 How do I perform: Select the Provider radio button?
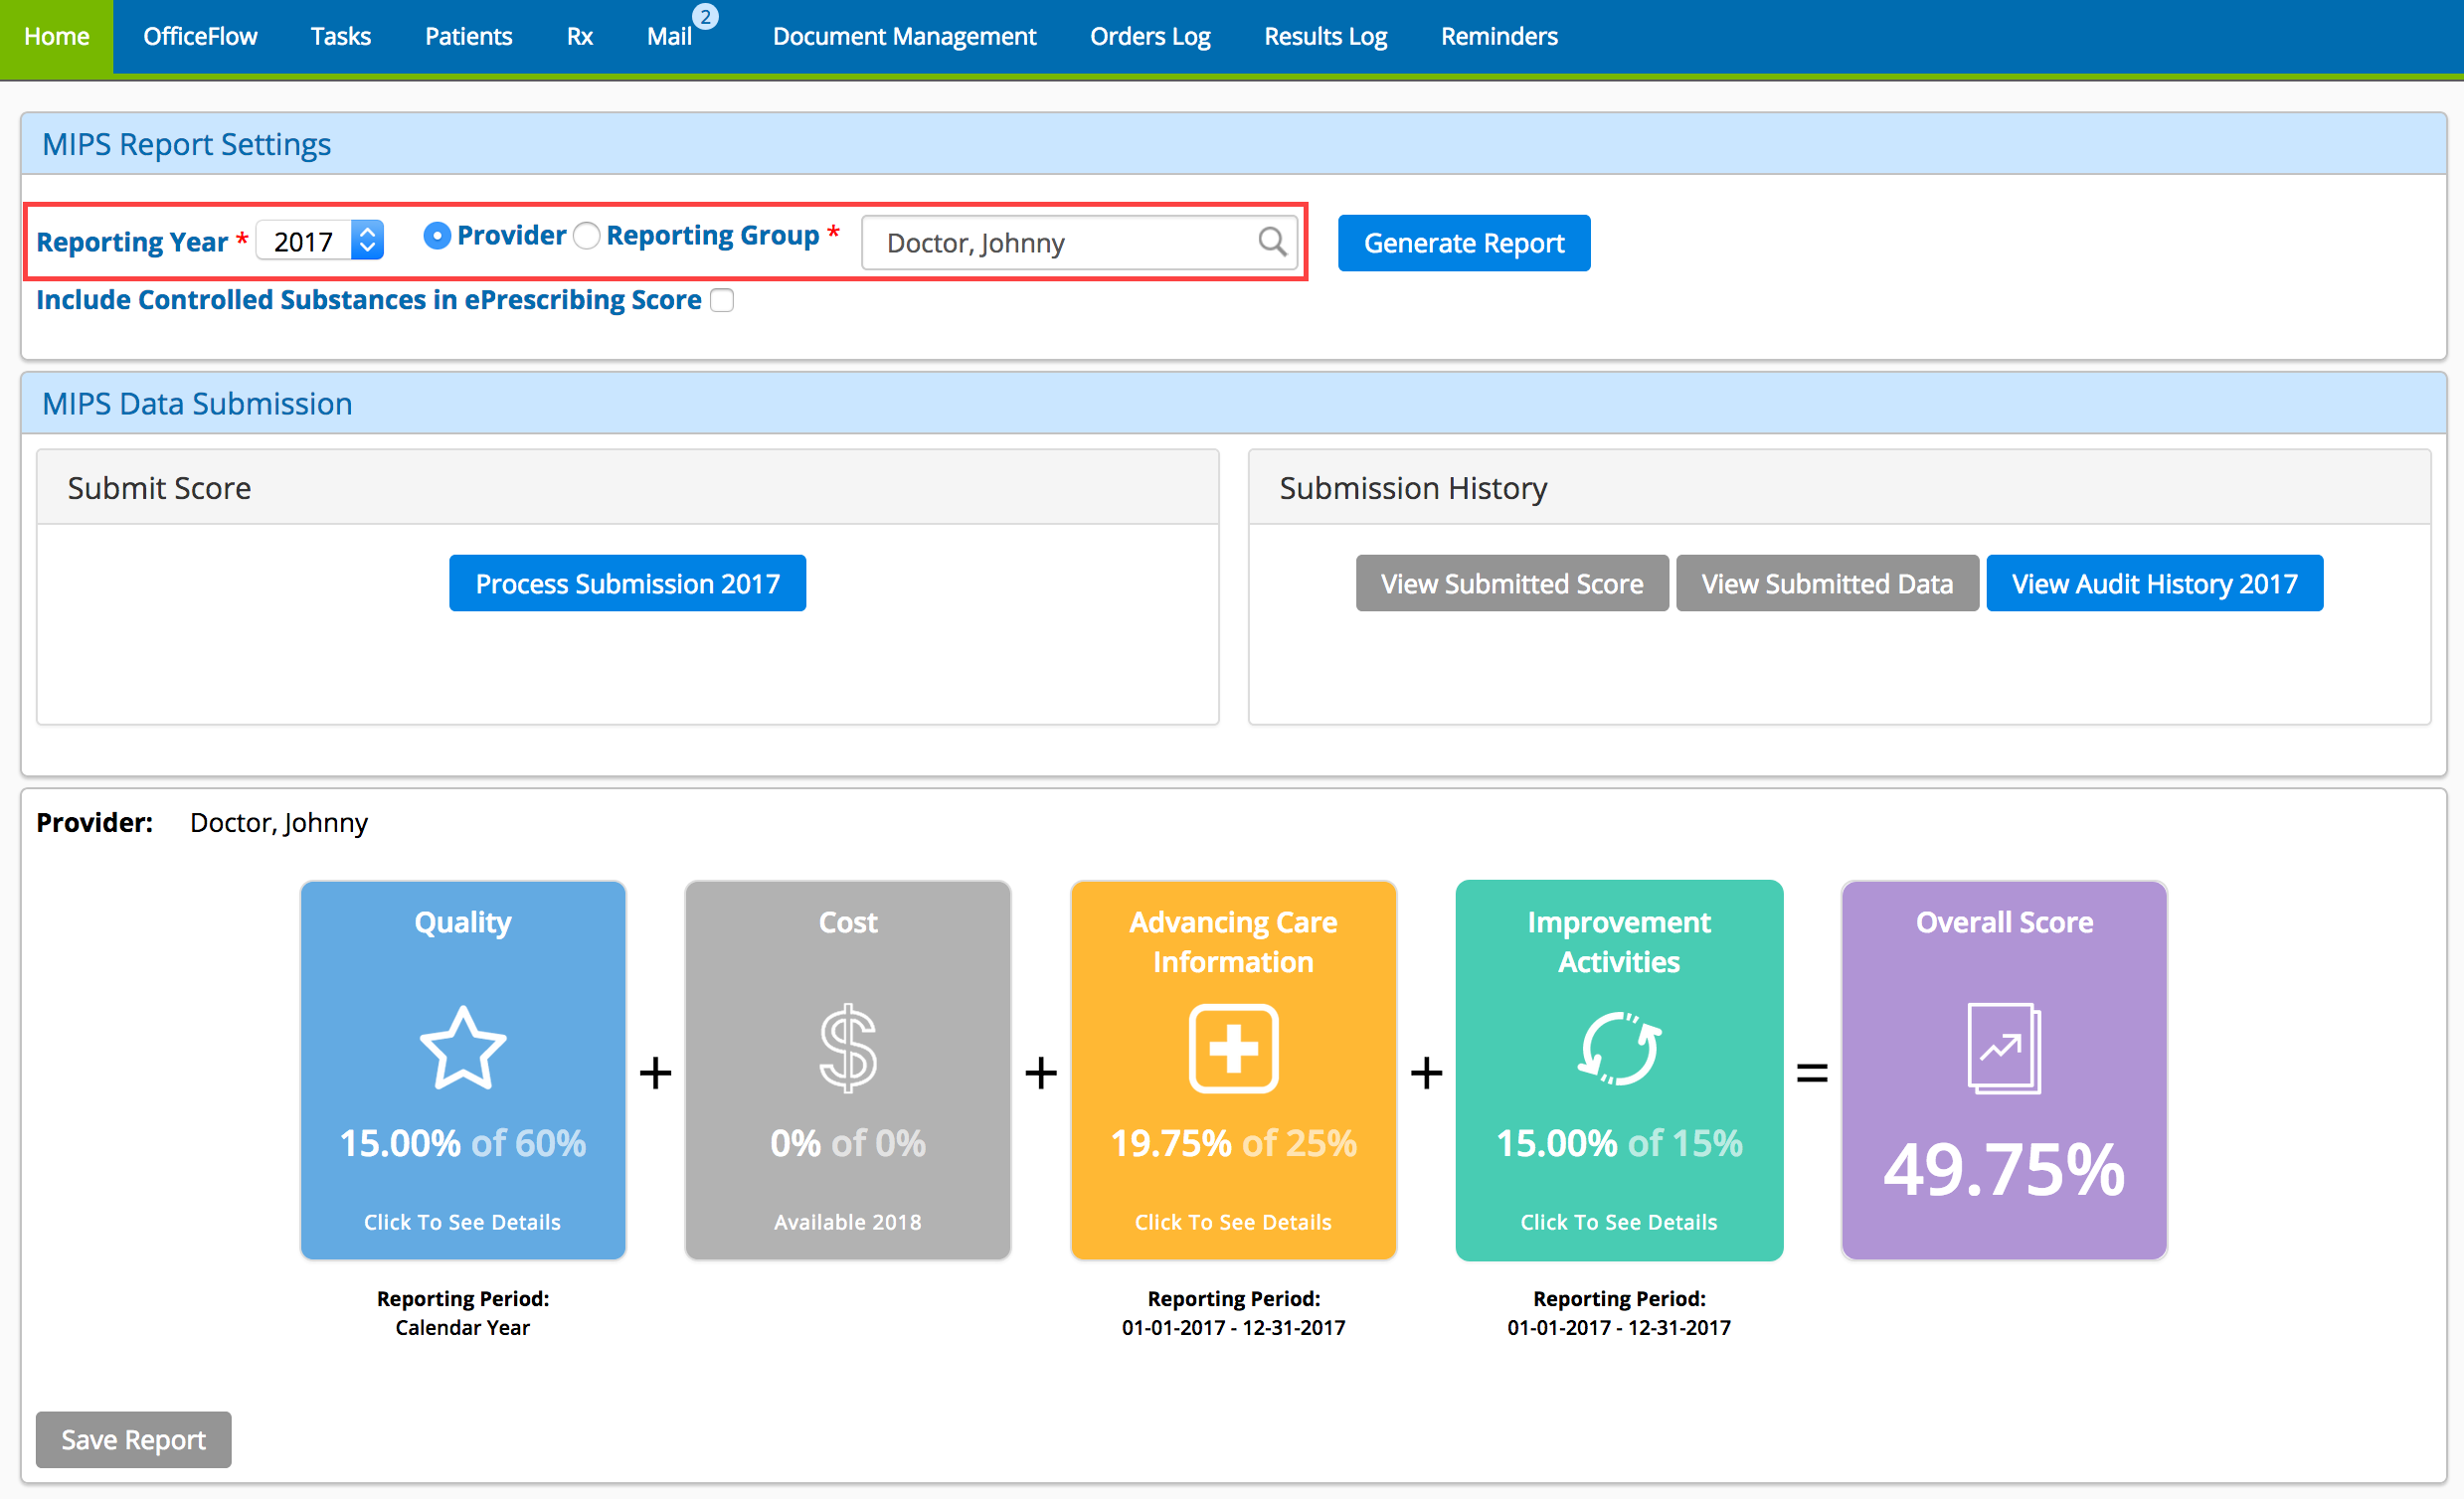436,236
